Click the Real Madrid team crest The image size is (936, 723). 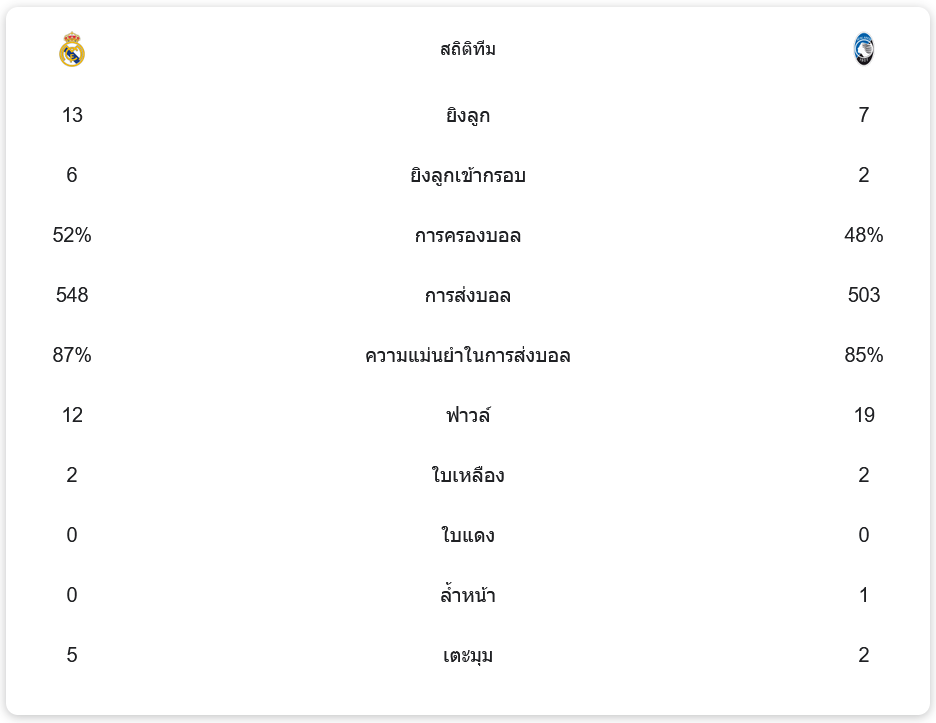(72, 49)
